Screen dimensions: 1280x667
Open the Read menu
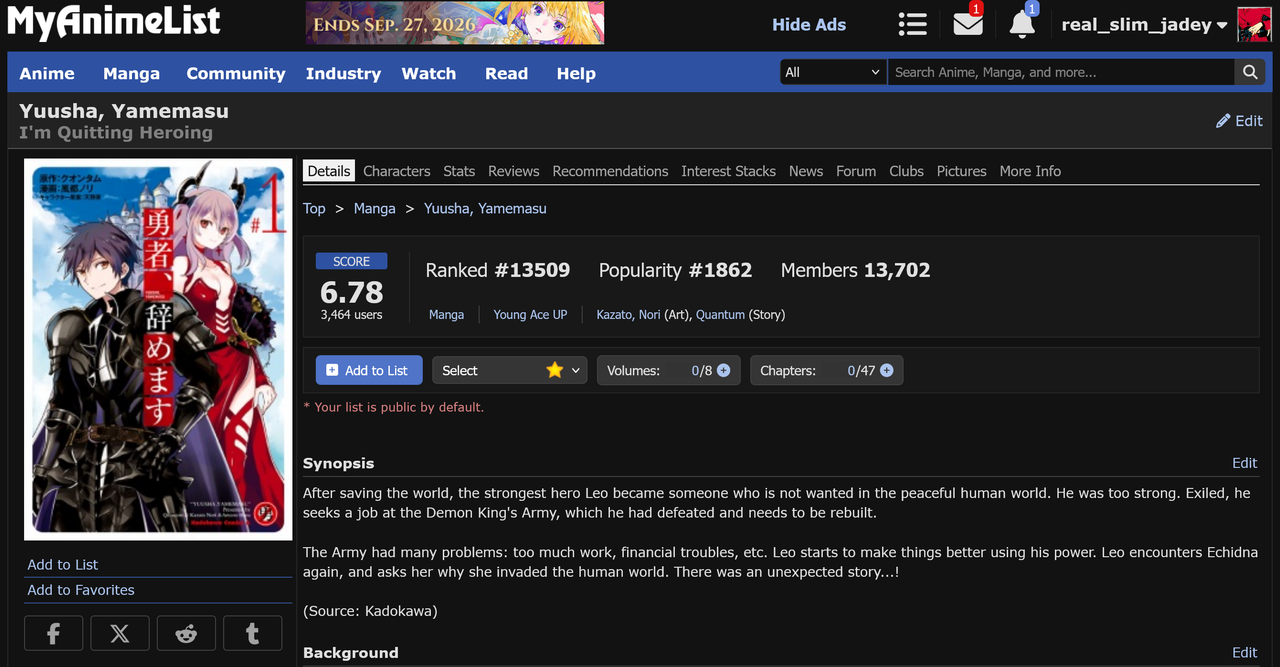click(x=506, y=73)
